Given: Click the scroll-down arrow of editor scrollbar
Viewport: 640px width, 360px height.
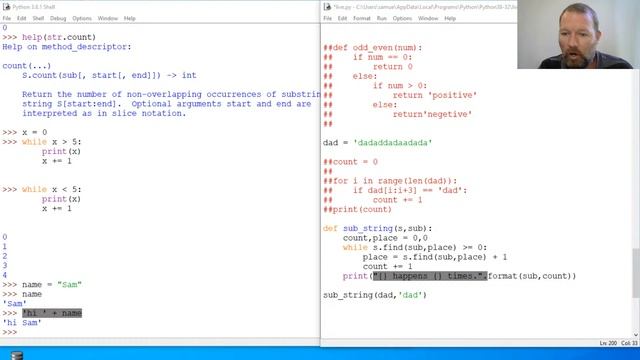Looking at the screenshot, I should (636, 335).
